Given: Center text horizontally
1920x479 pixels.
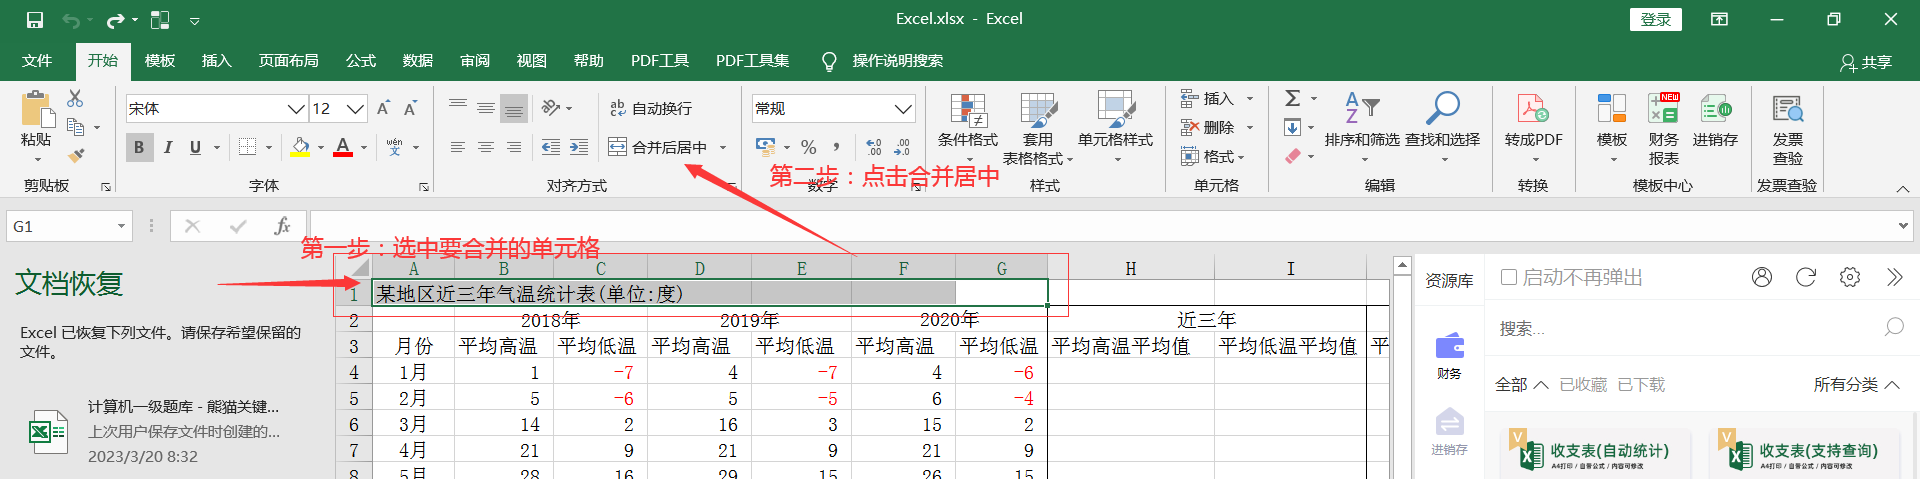Looking at the screenshot, I should [x=486, y=147].
